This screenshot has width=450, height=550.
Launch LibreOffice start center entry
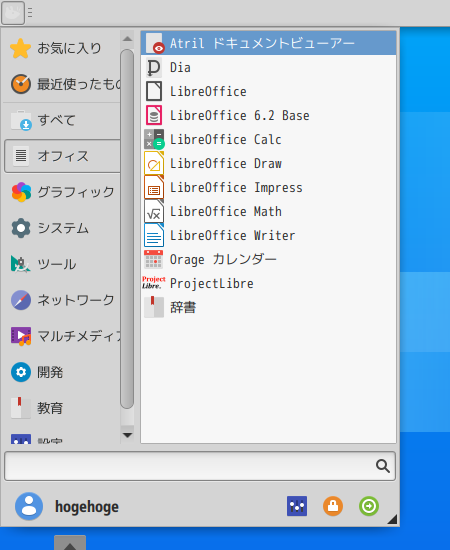tap(268, 91)
